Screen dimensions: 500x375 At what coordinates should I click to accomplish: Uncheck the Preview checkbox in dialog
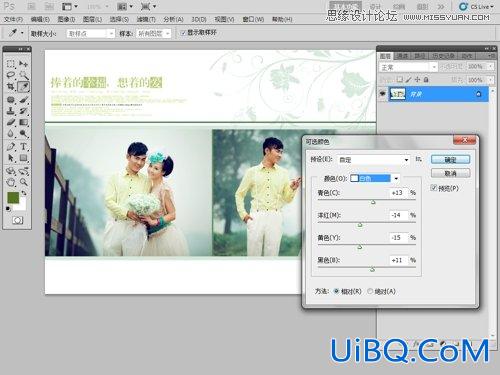pyautogui.click(x=434, y=188)
